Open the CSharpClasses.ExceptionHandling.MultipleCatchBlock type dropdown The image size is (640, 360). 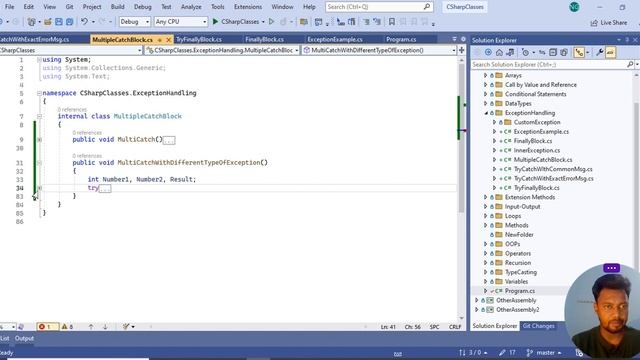point(223,50)
